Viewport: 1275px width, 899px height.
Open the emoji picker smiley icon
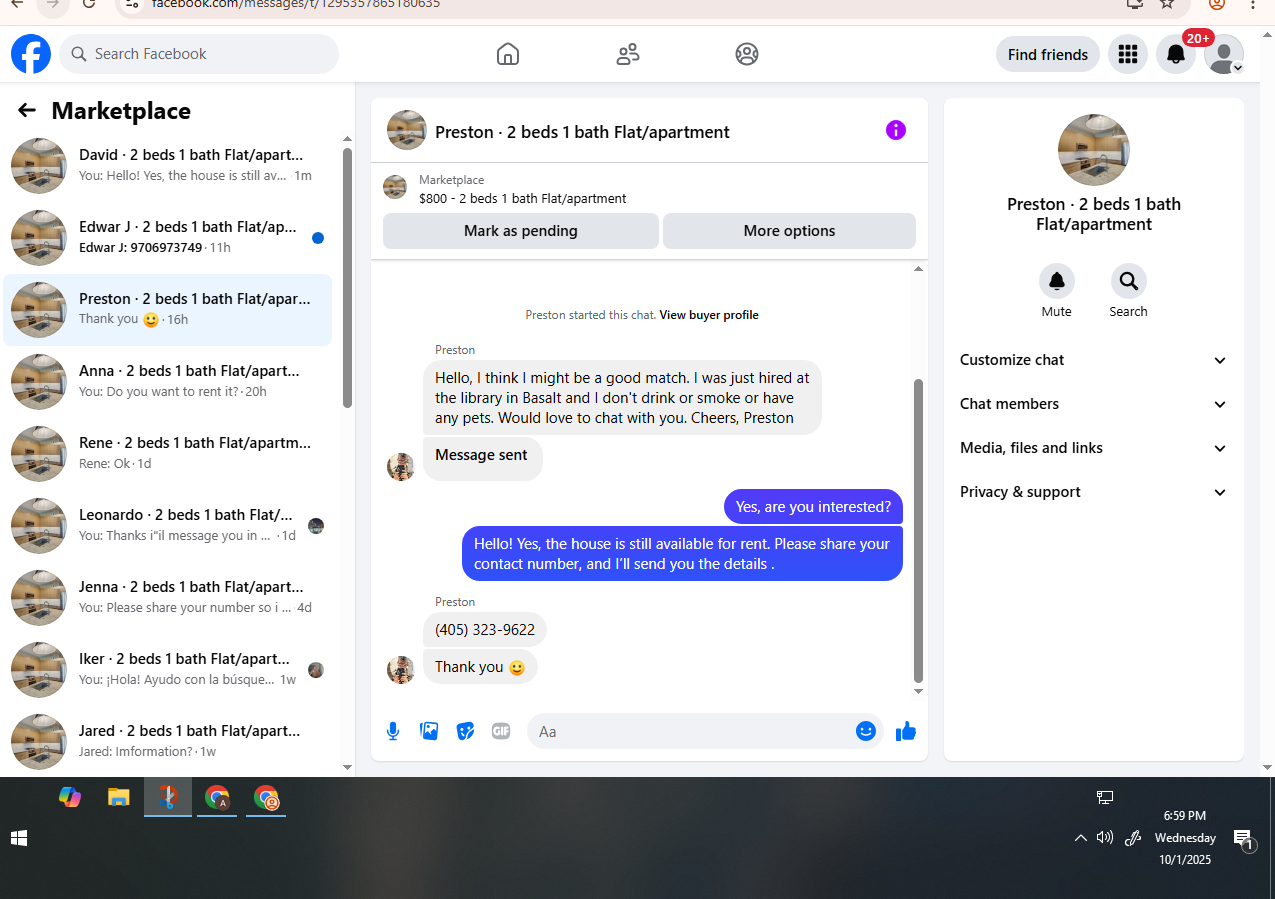866,731
